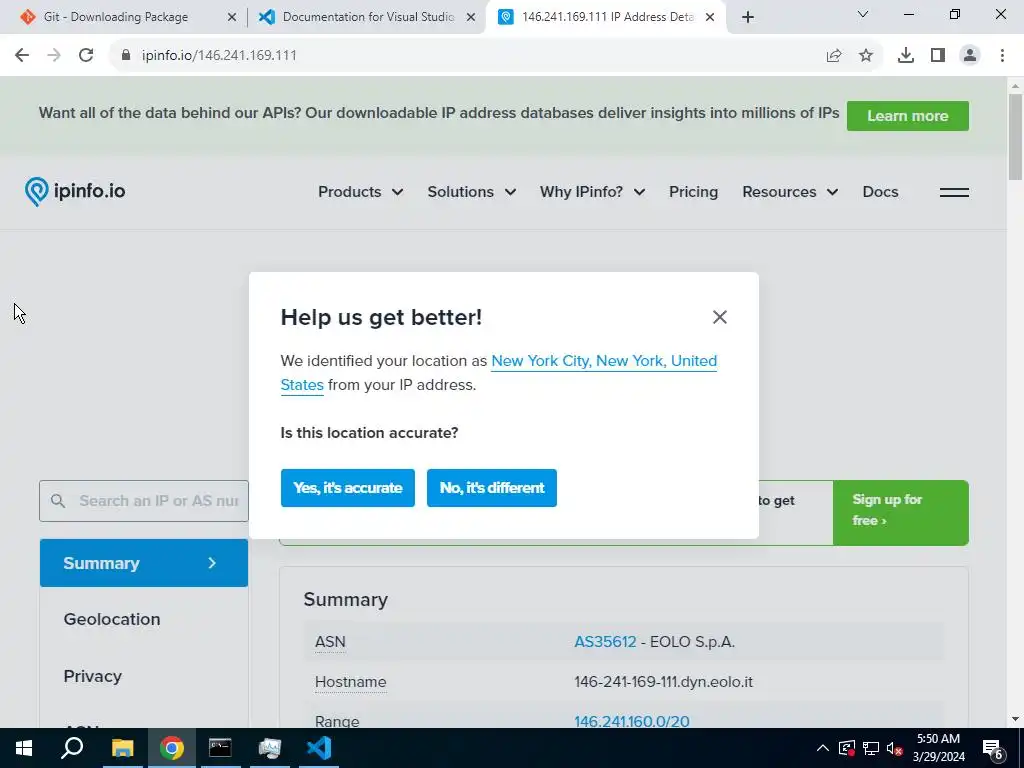Switch to Documentation for Visual Studio tab
The height and width of the screenshot is (768, 1024).
coord(368,17)
